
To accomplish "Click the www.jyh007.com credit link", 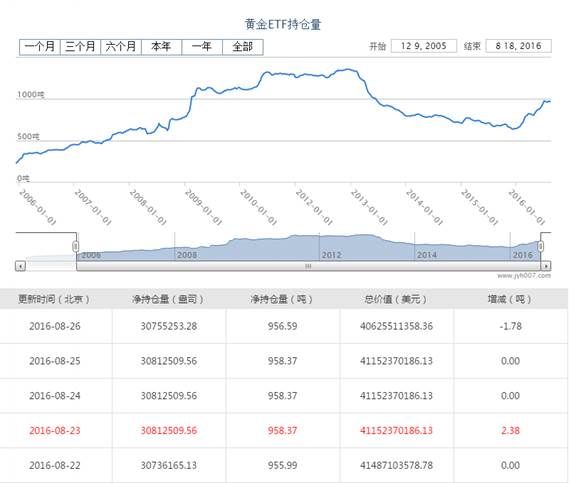I will [524, 275].
